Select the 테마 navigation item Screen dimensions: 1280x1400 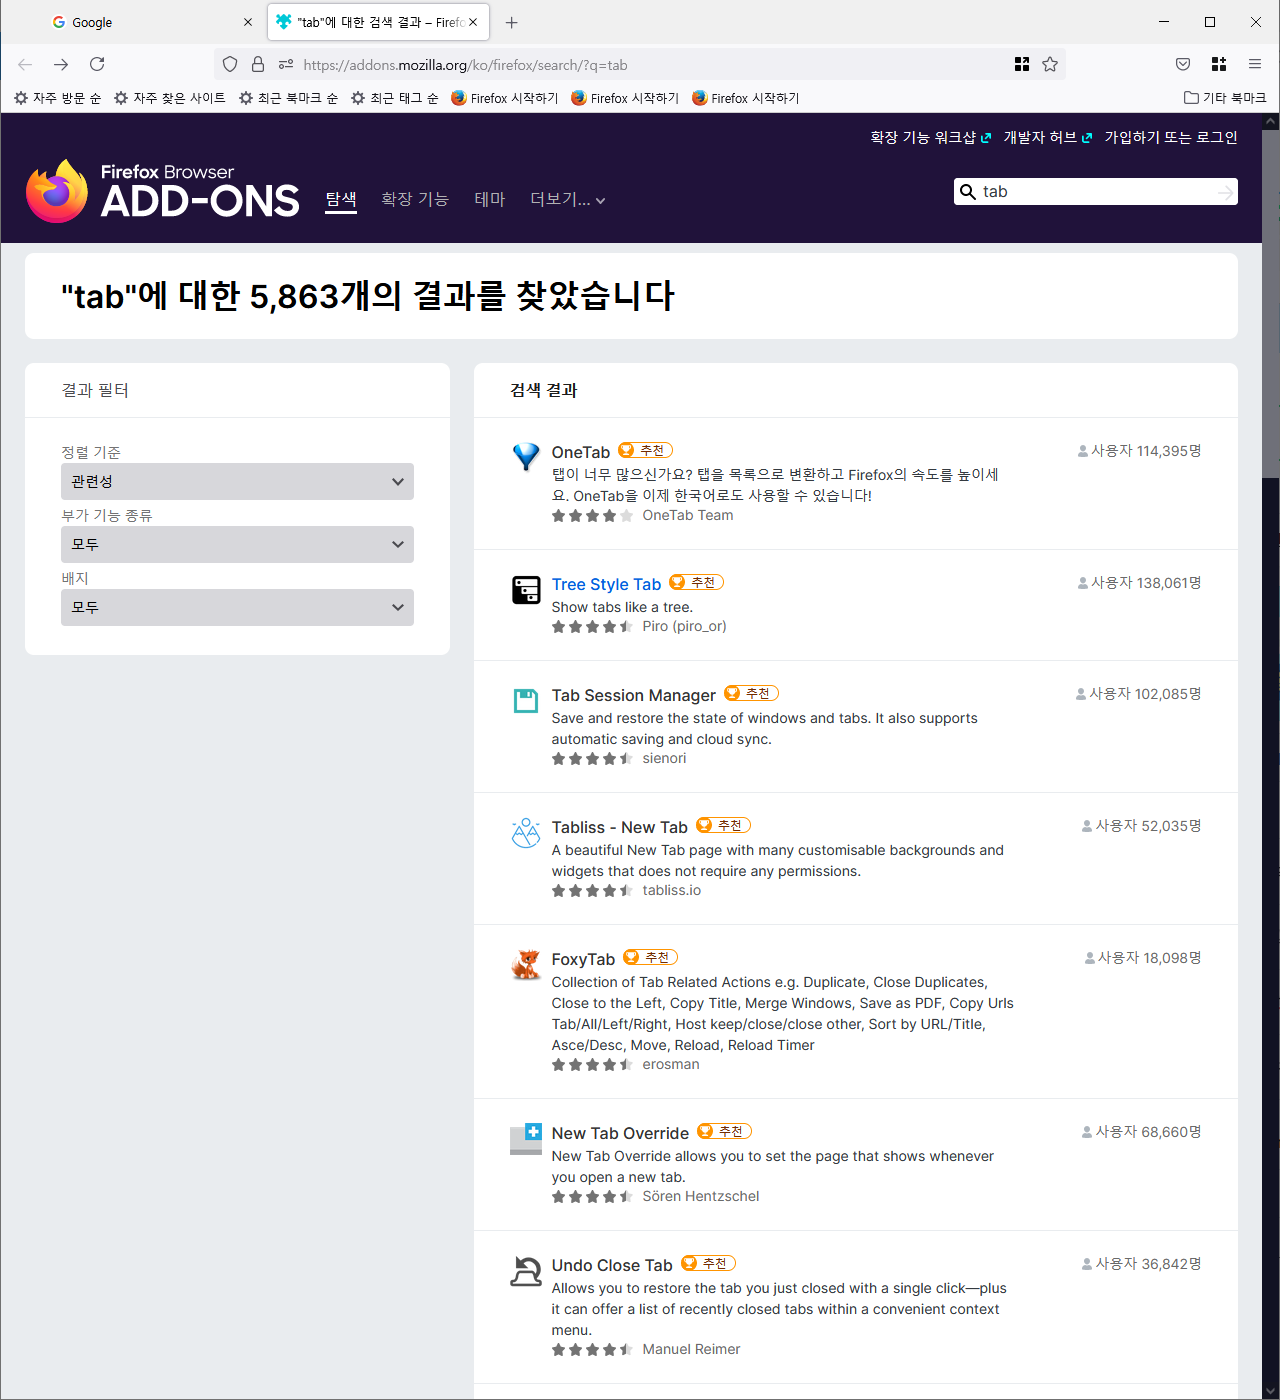click(x=490, y=200)
